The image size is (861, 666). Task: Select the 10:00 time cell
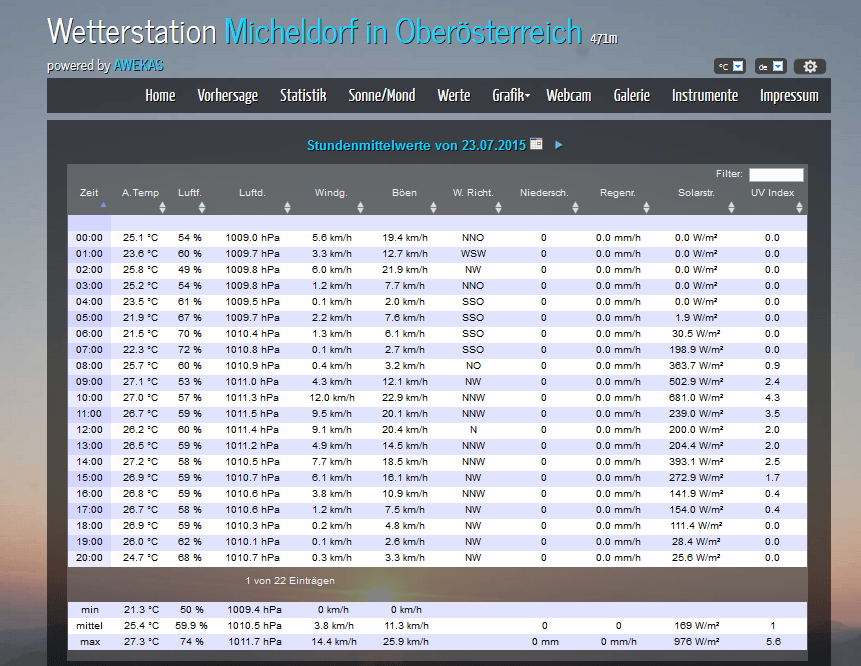89,398
